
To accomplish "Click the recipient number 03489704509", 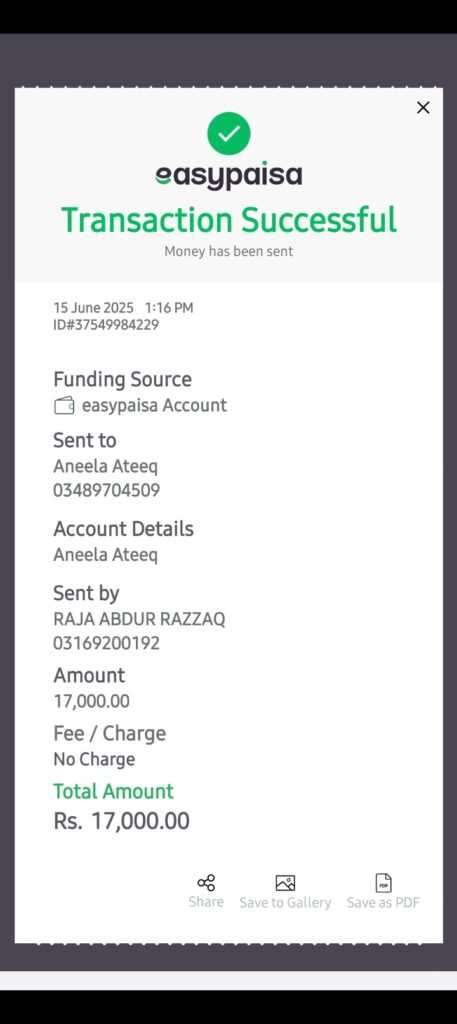I will coord(106,490).
